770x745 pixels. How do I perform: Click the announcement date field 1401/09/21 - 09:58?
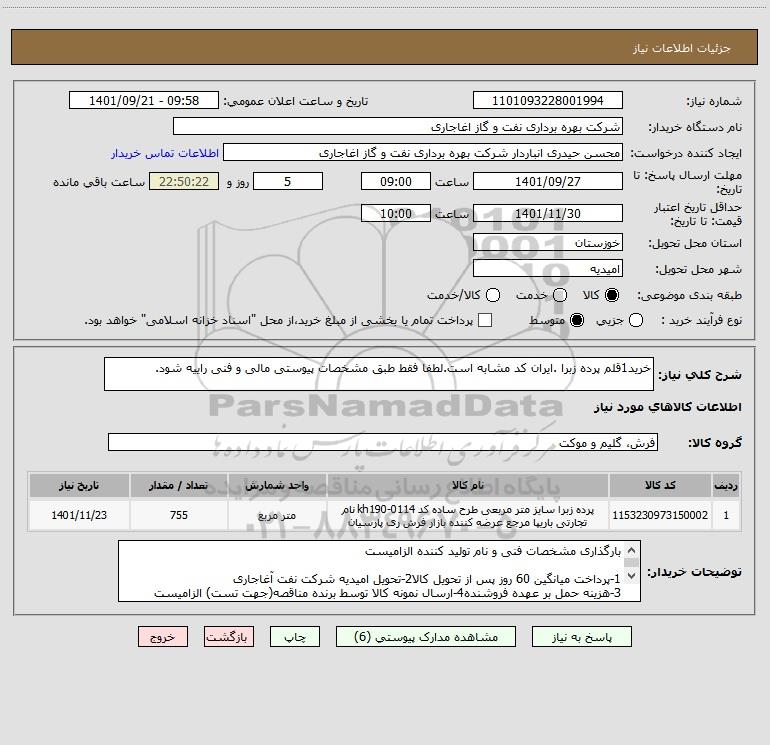[144, 101]
